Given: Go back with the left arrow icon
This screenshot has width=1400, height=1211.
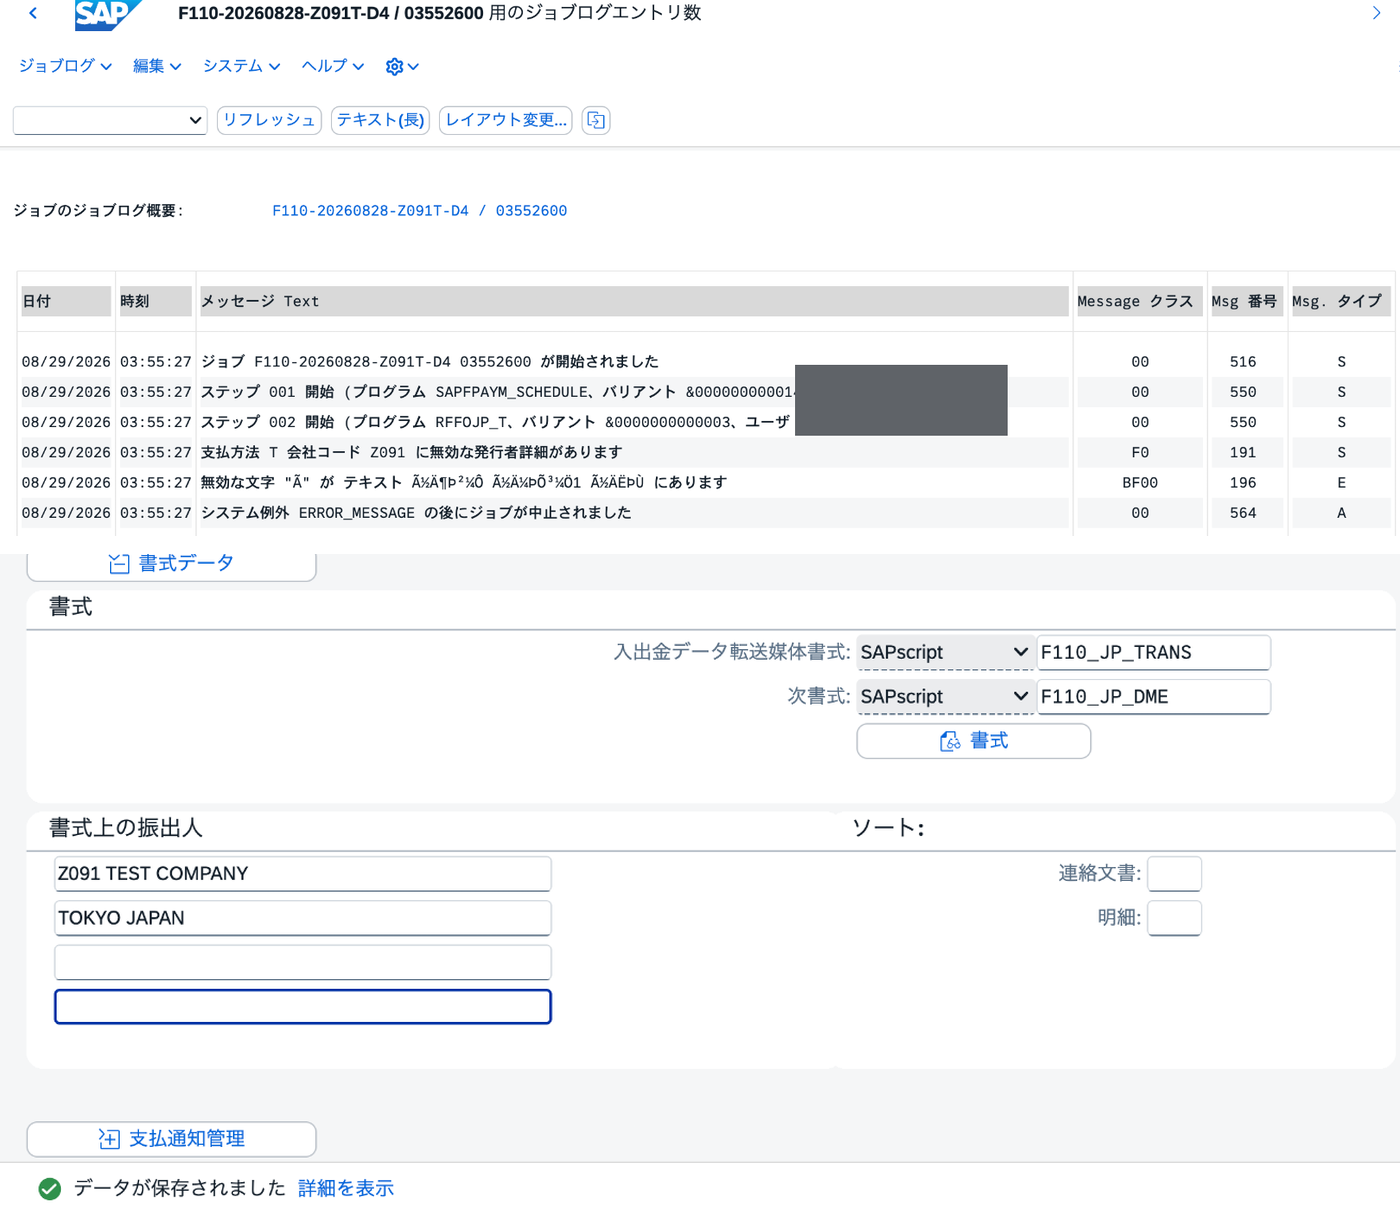Looking at the screenshot, I should coord(33,13).
